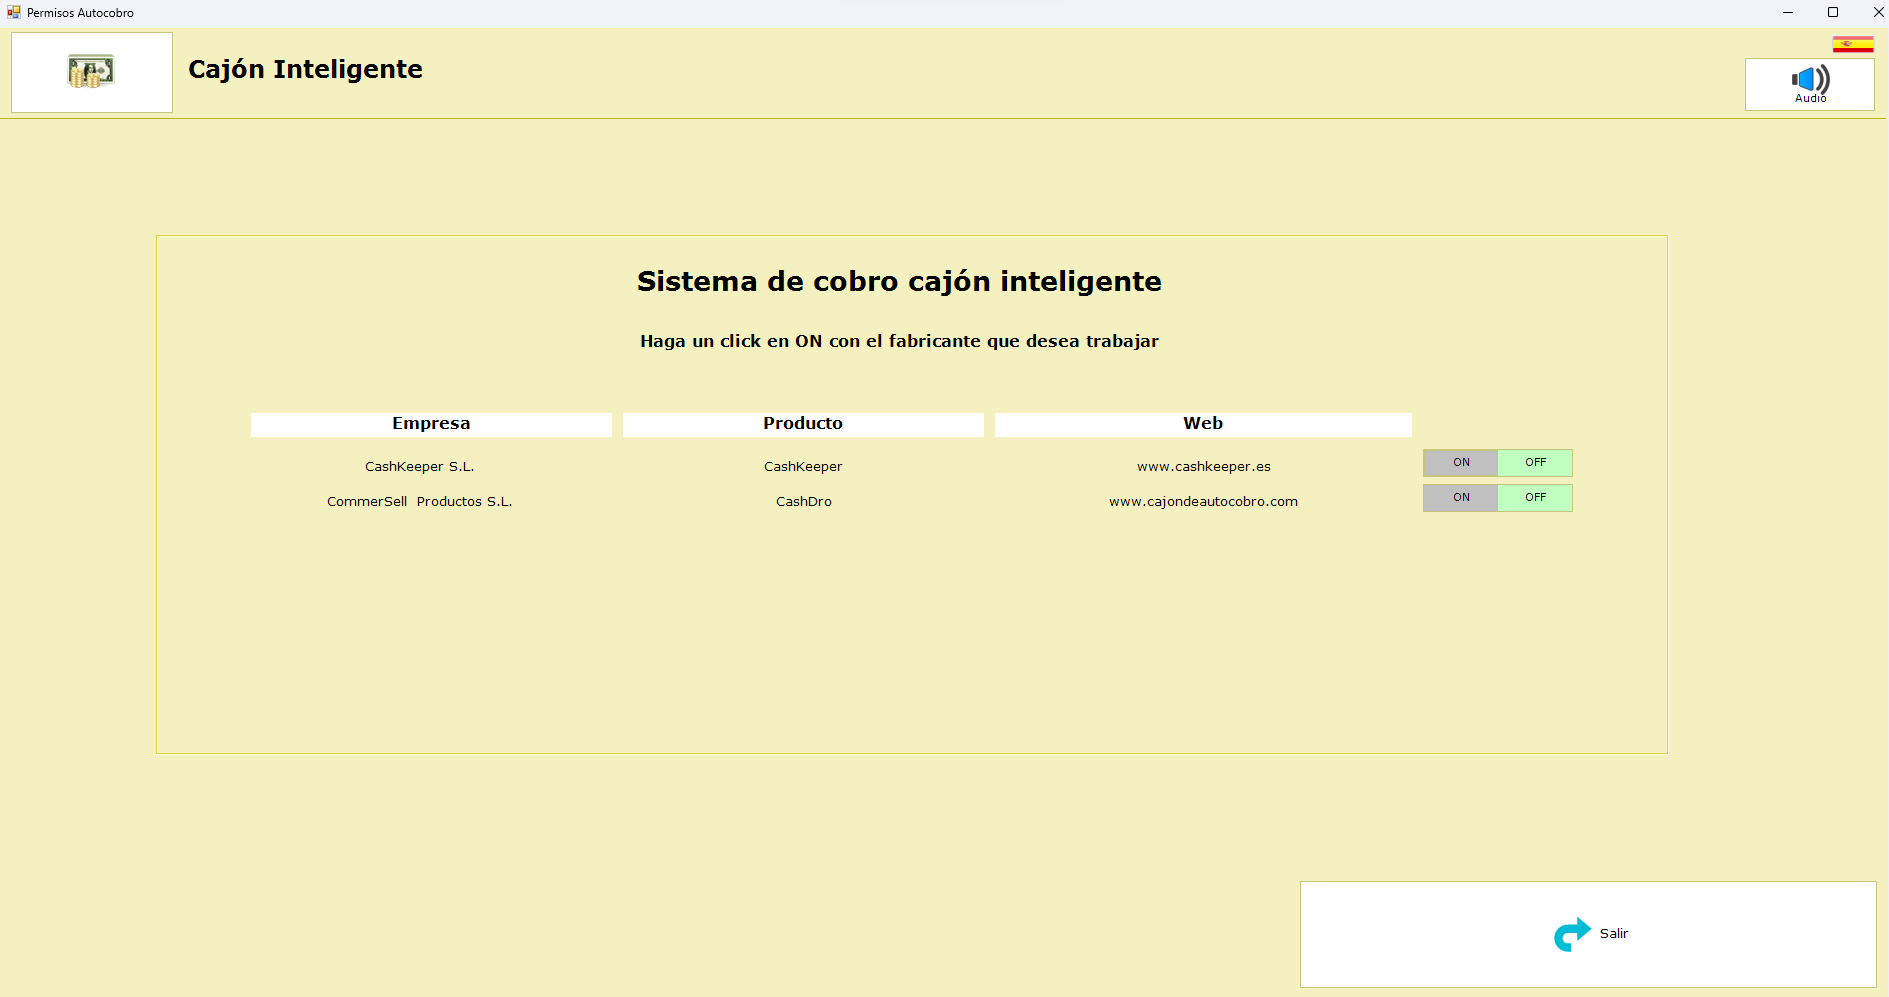Select the CashKeeper S.L. company entry

419,467
